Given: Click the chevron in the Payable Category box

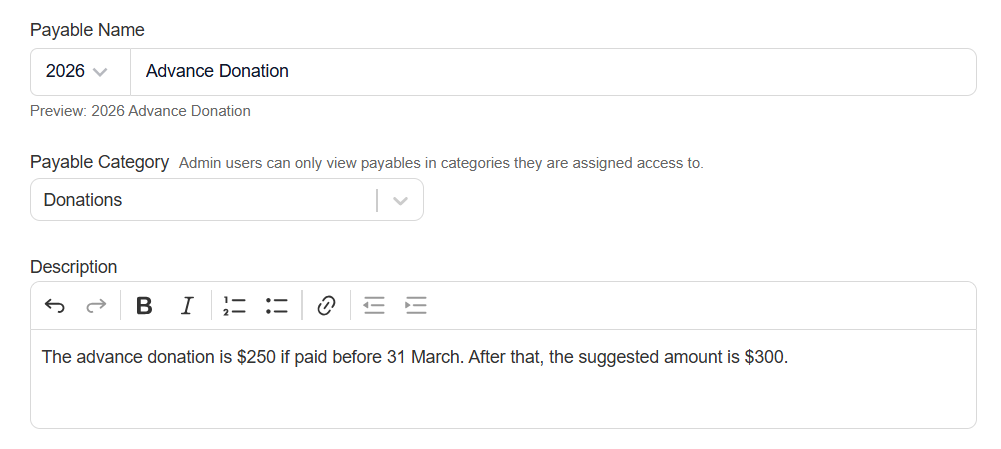Looking at the screenshot, I should (401, 200).
